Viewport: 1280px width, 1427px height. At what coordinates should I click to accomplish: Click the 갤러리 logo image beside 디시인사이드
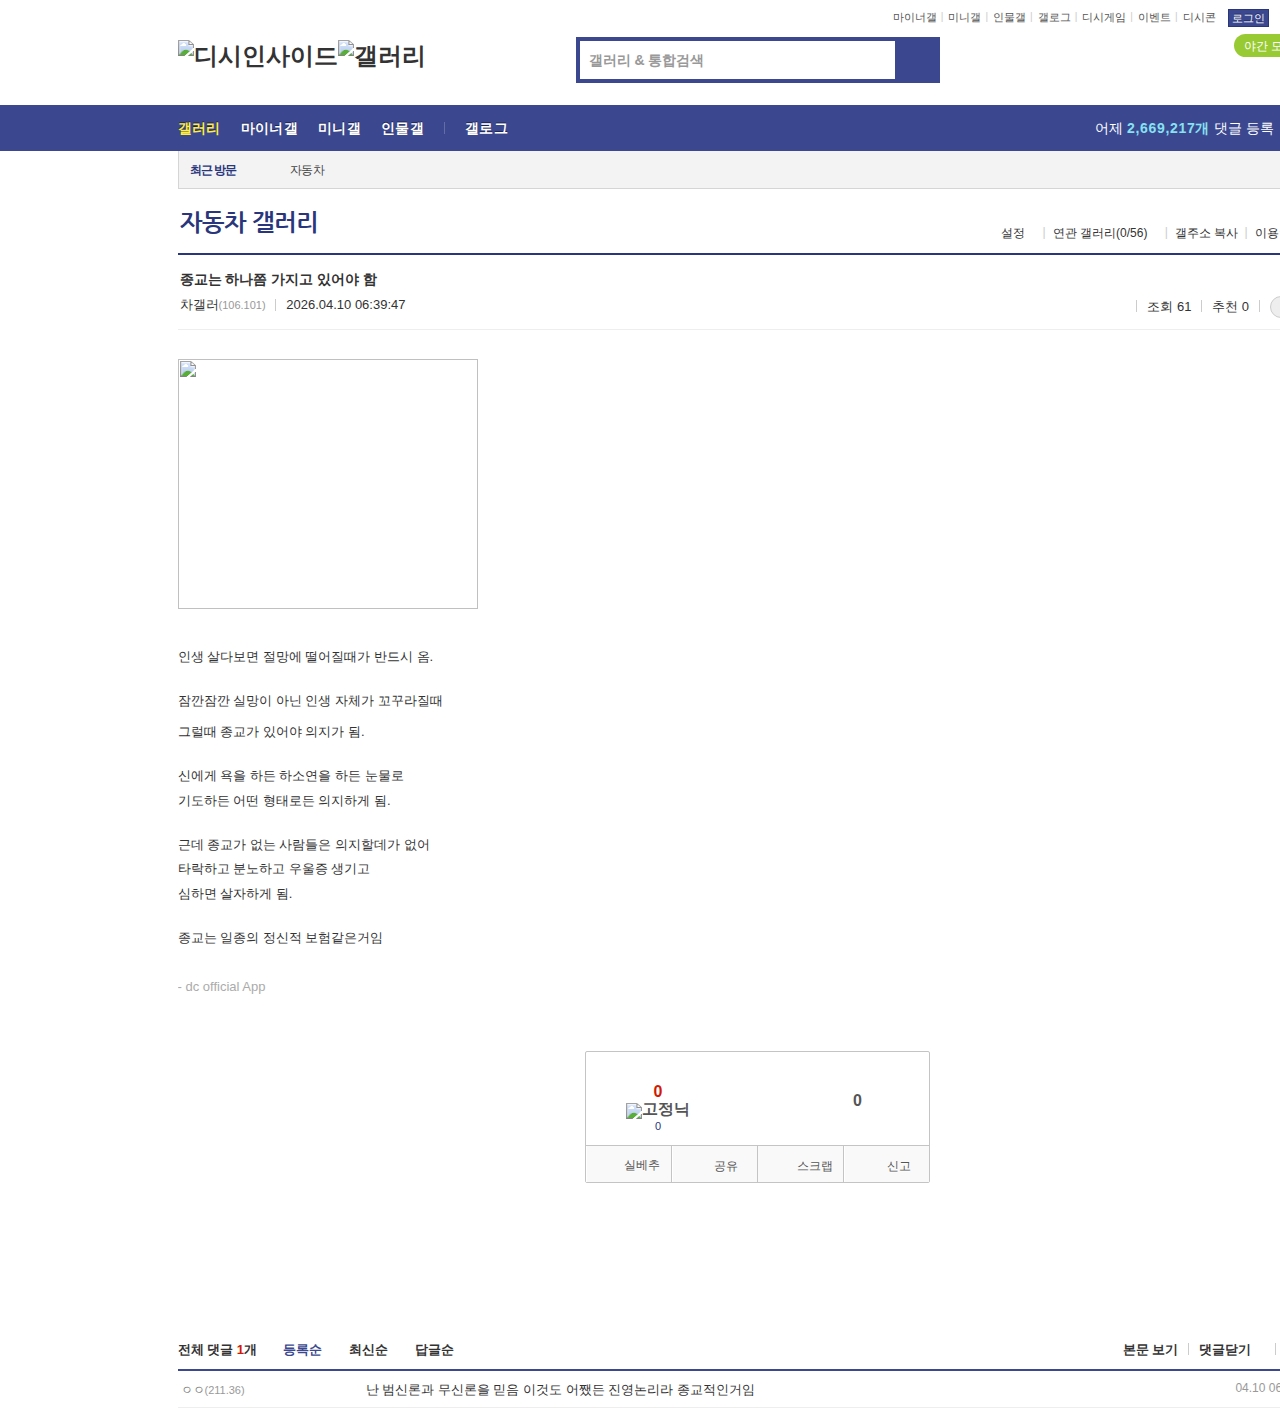[381, 55]
